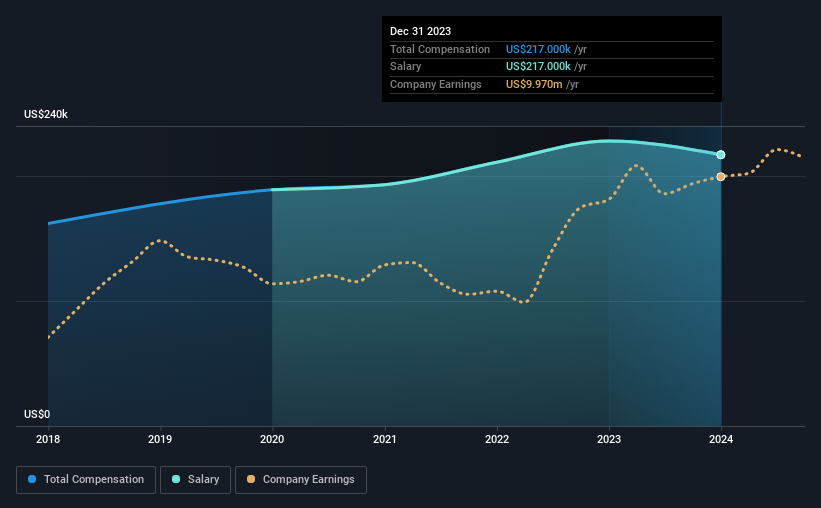Image resolution: width=821 pixels, height=508 pixels.
Task: Click the US$0 y-axis label
Action: pos(37,414)
